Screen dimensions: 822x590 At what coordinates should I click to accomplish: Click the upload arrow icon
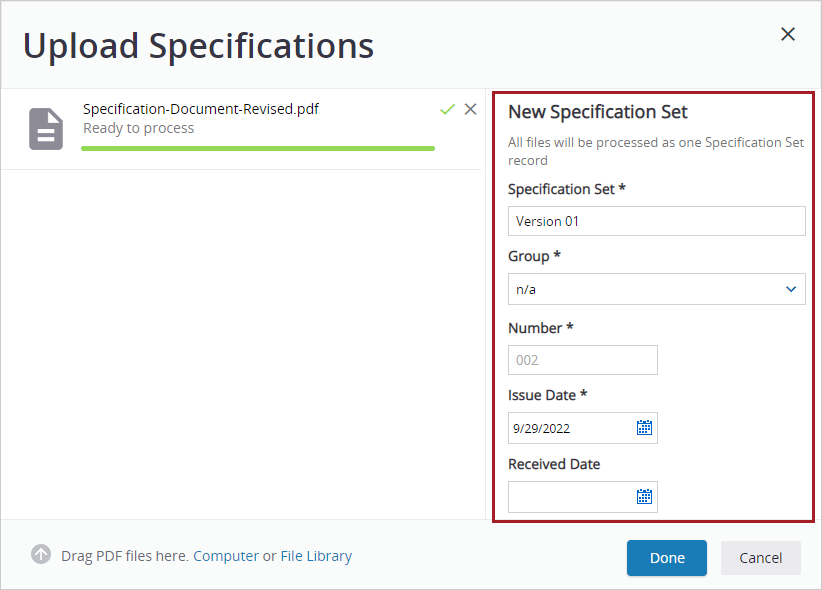tap(41, 554)
